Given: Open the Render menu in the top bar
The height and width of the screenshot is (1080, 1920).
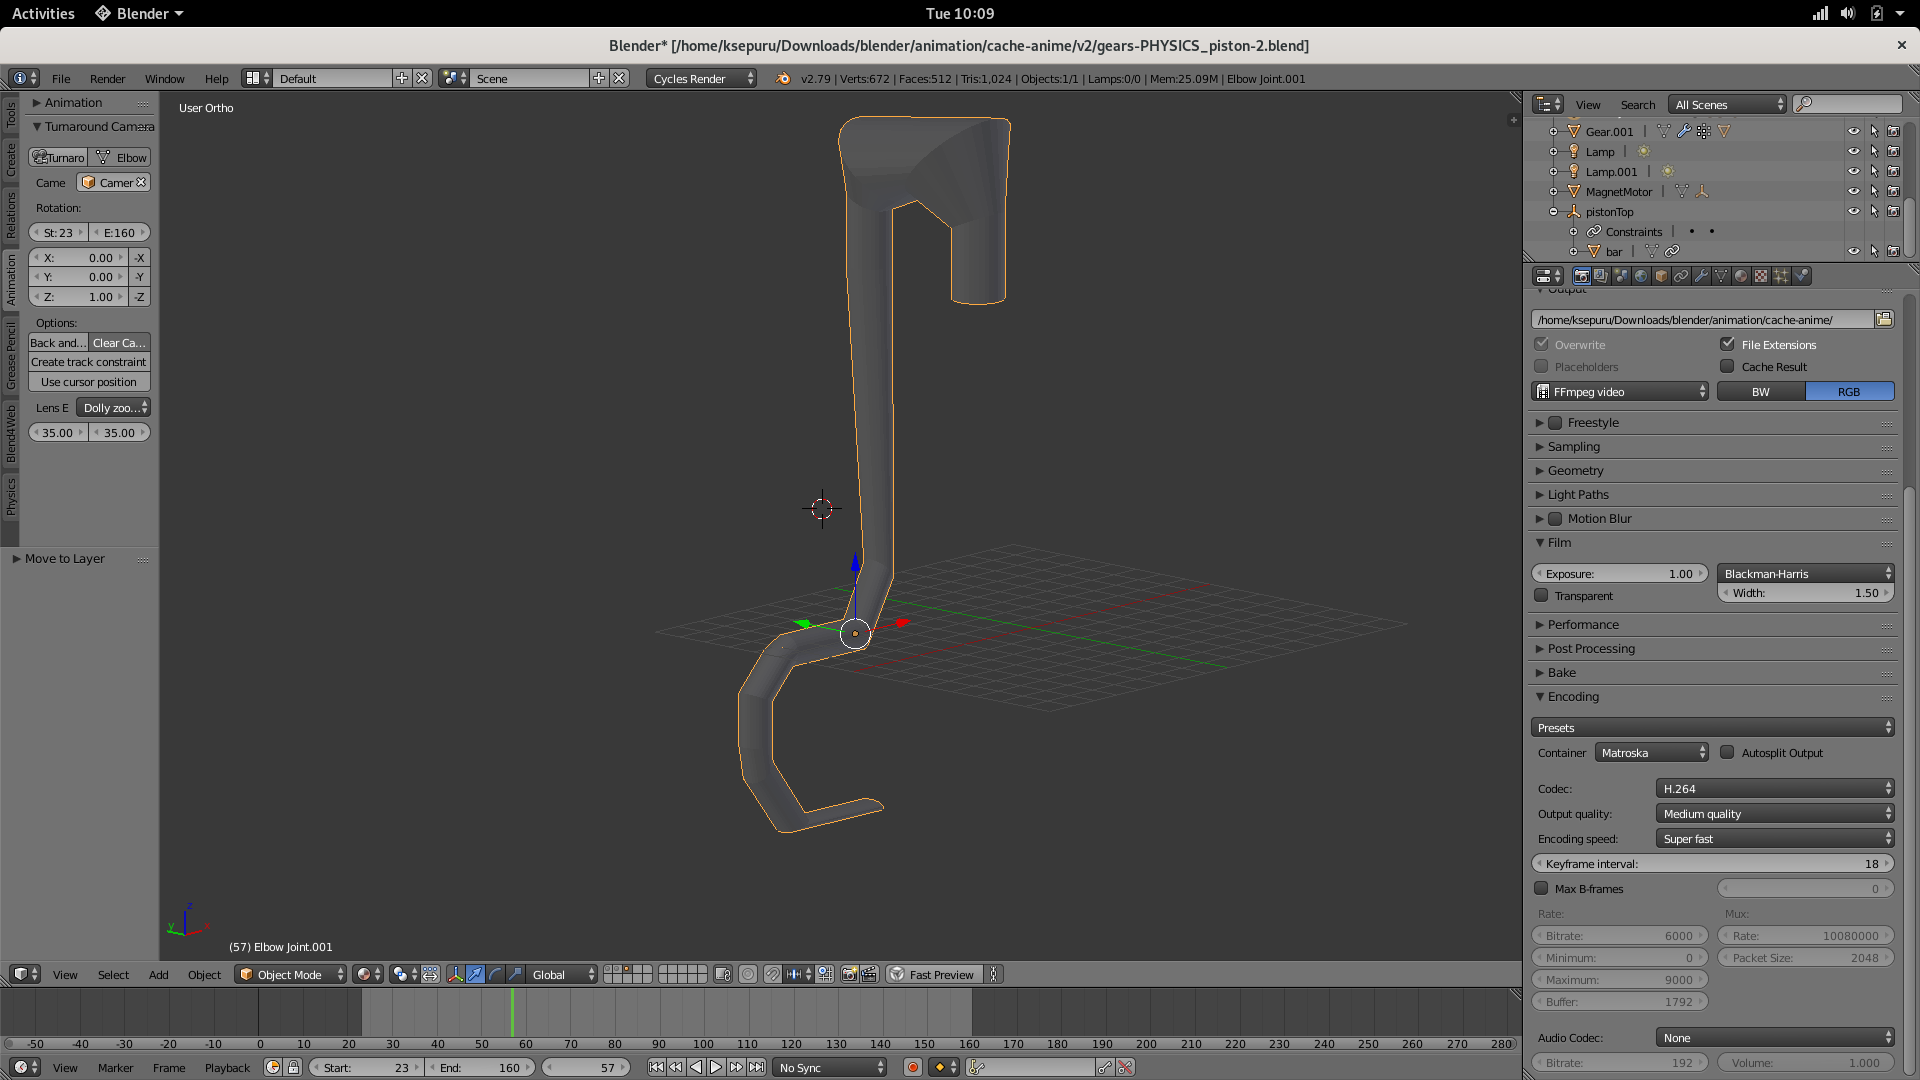Looking at the screenshot, I should tap(107, 78).
